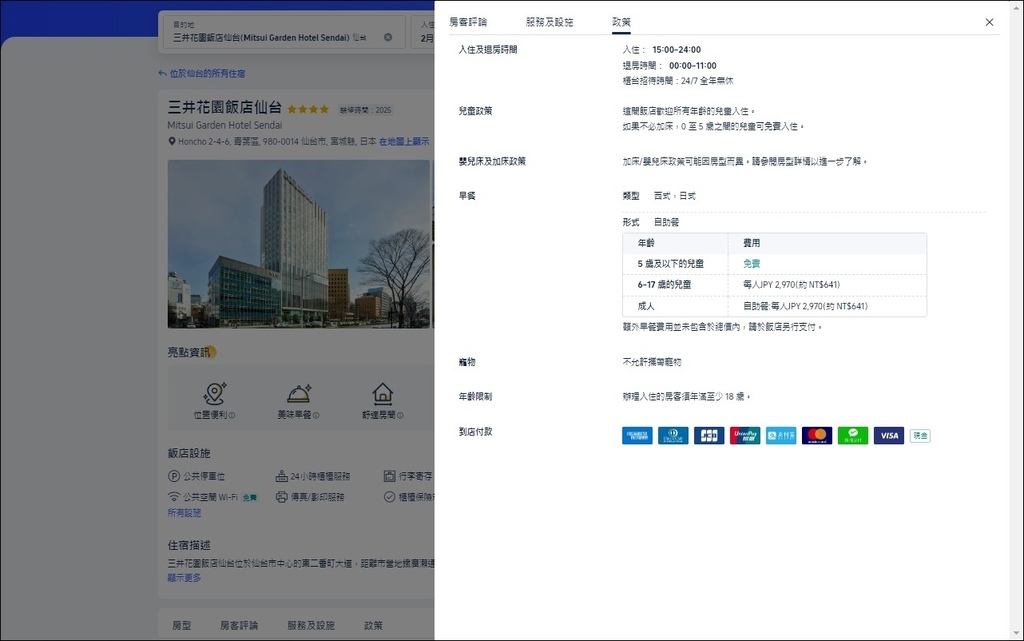The height and width of the screenshot is (641, 1024).
Task: Click the Alipay payment icon
Action: point(781,435)
